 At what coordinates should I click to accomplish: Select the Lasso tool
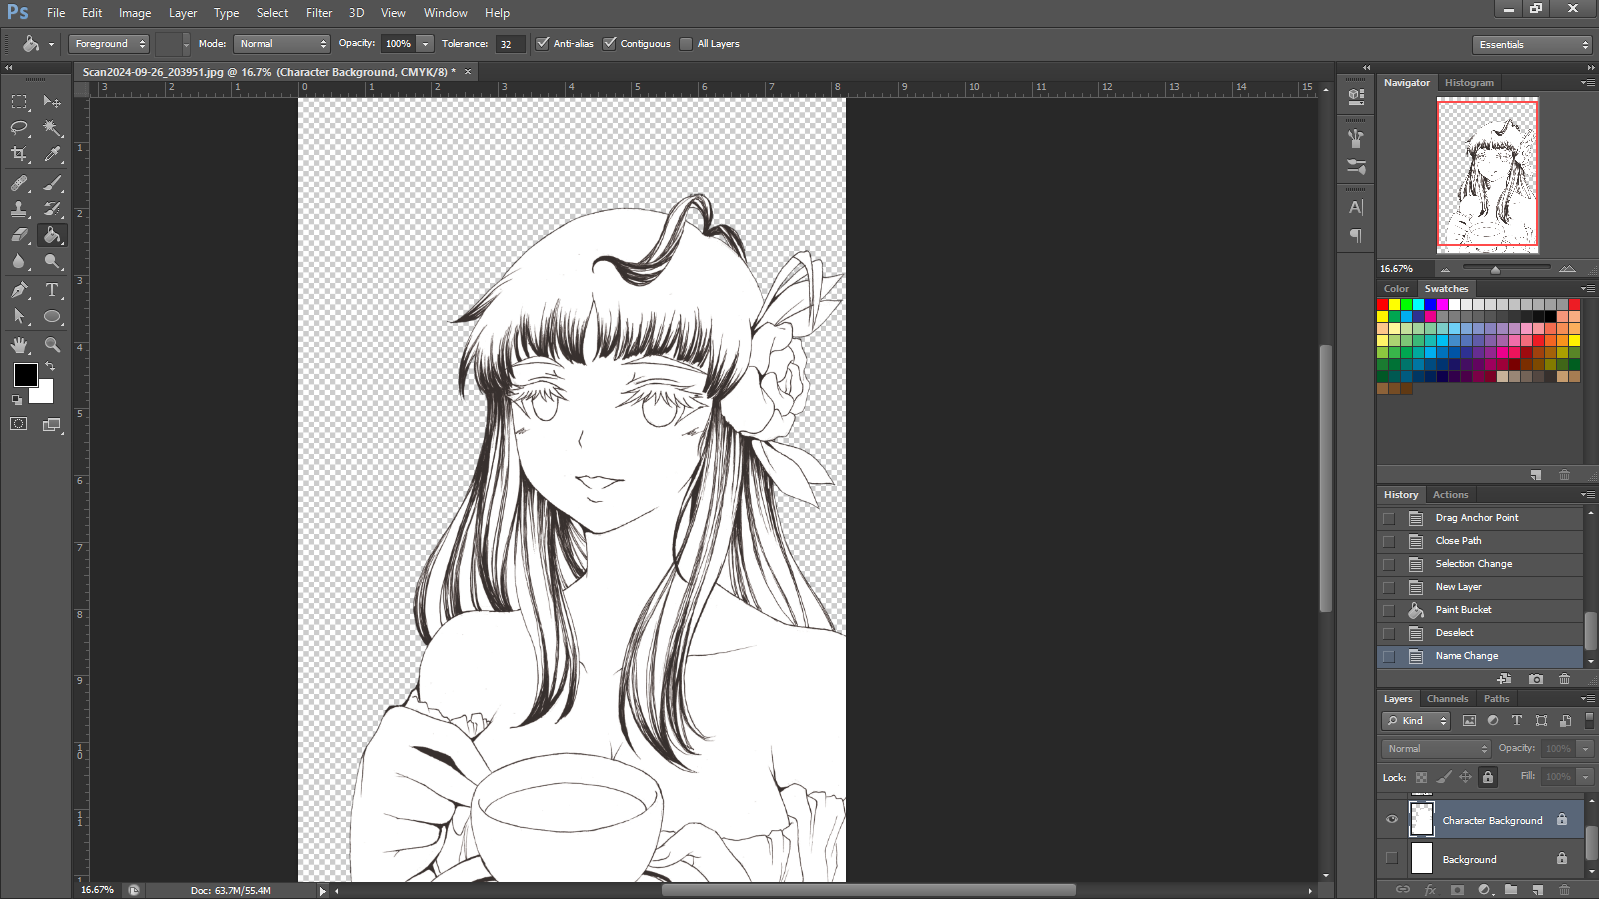tap(19, 128)
